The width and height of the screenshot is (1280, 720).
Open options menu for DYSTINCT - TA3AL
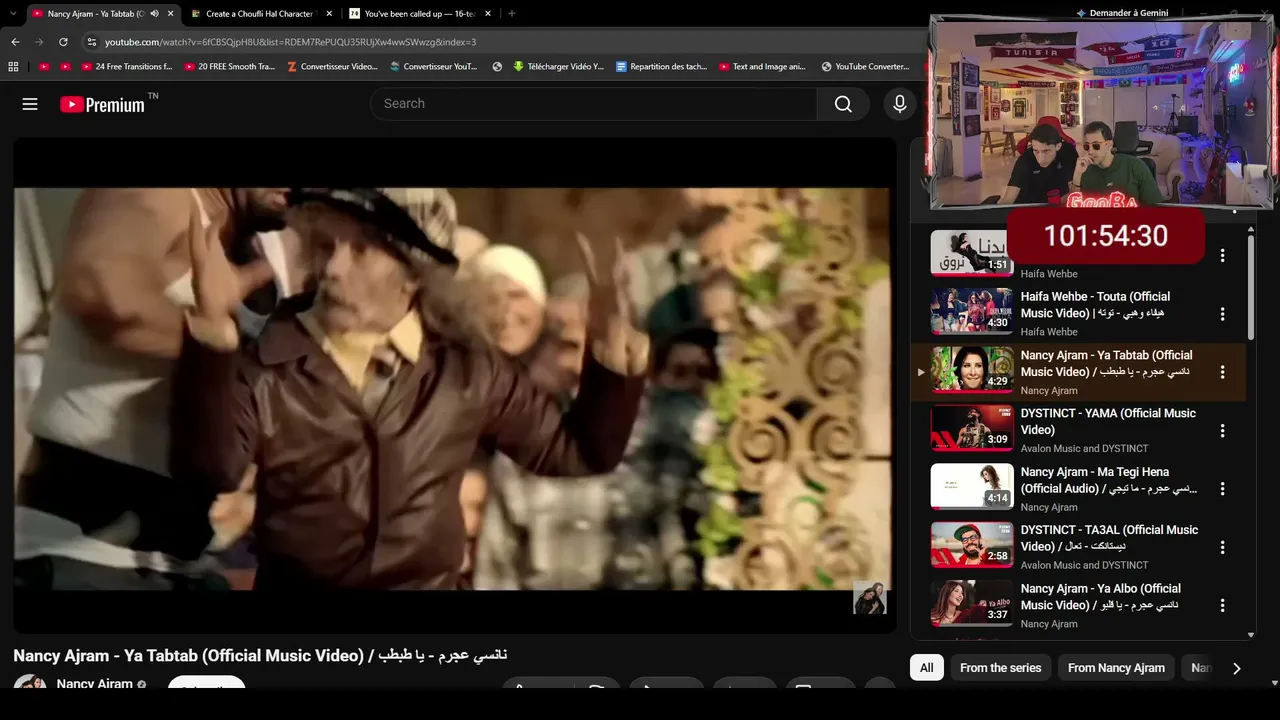point(1222,548)
